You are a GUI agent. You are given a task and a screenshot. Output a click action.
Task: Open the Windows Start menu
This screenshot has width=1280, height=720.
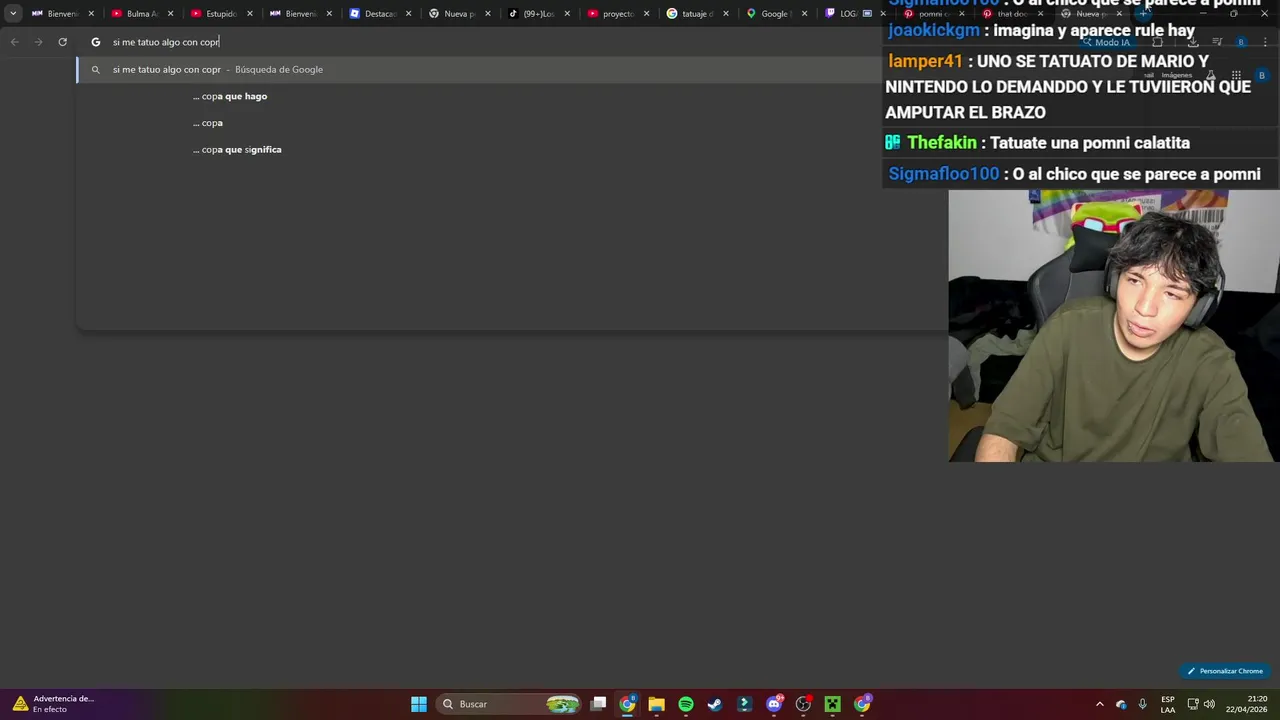click(419, 704)
